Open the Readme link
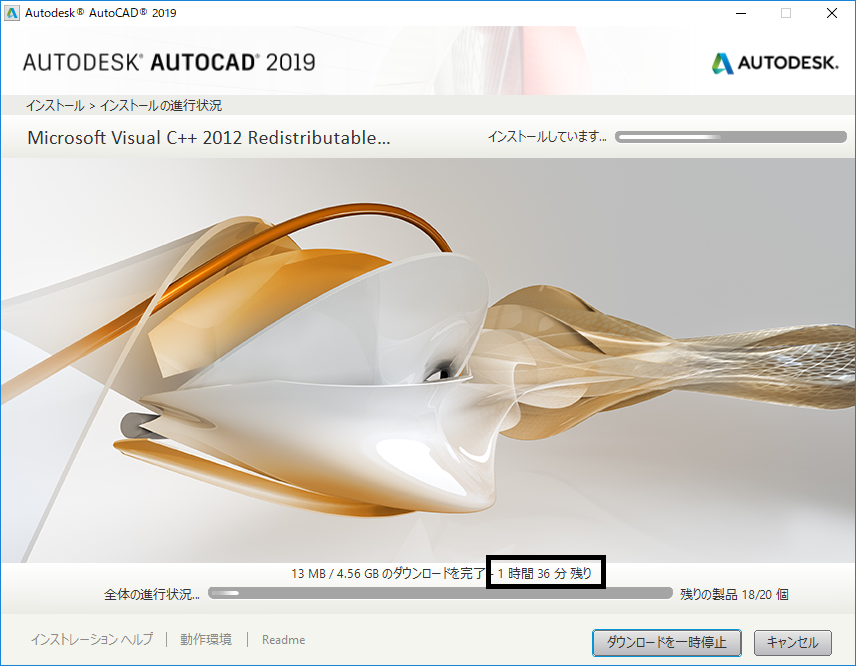This screenshot has height=669, width=856. pyautogui.click(x=283, y=640)
